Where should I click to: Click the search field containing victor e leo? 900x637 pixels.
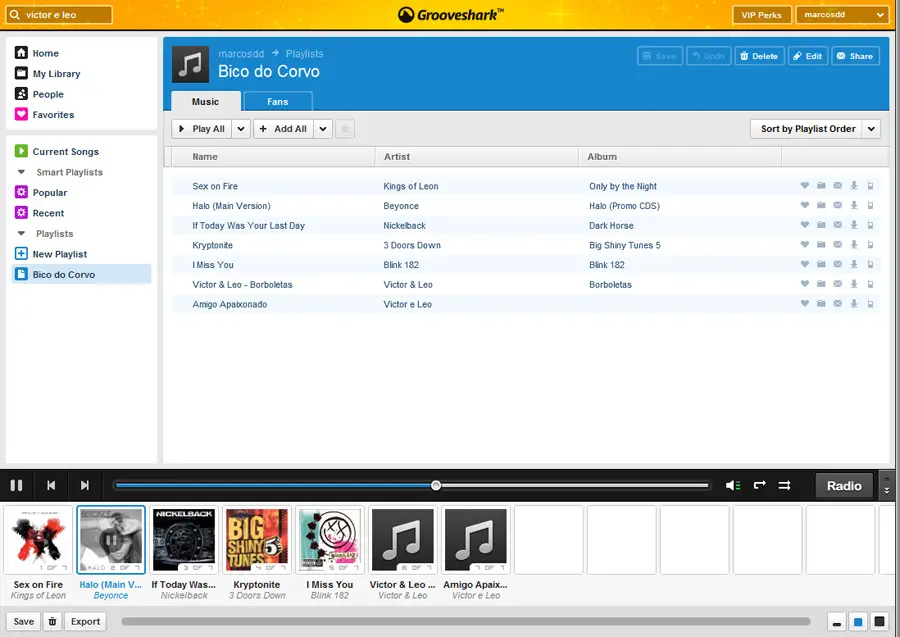(x=59, y=15)
